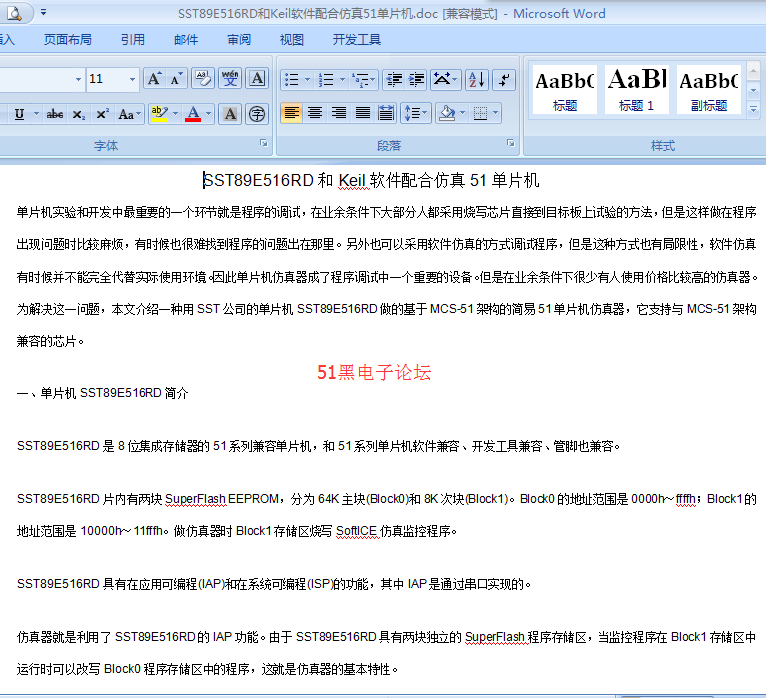Toggle Align Text Left
766x698 pixels.
coord(292,113)
